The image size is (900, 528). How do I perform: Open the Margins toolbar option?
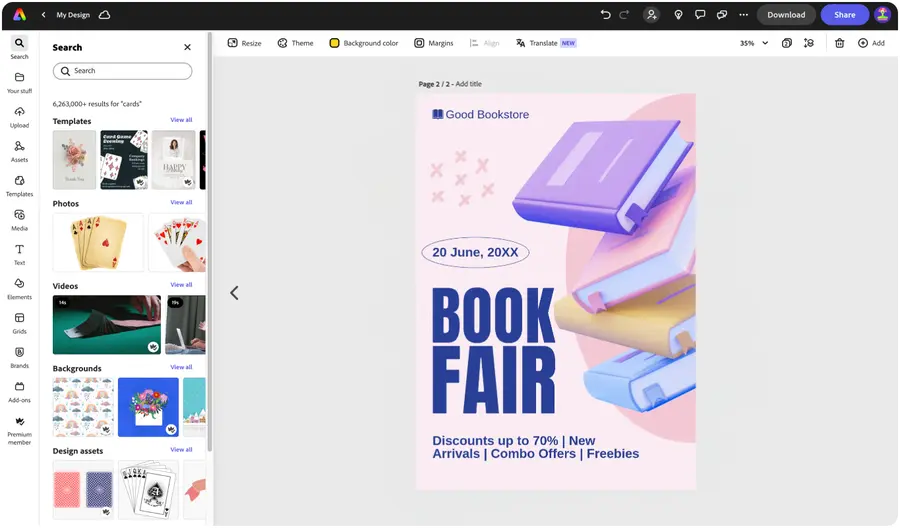(433, 43)
